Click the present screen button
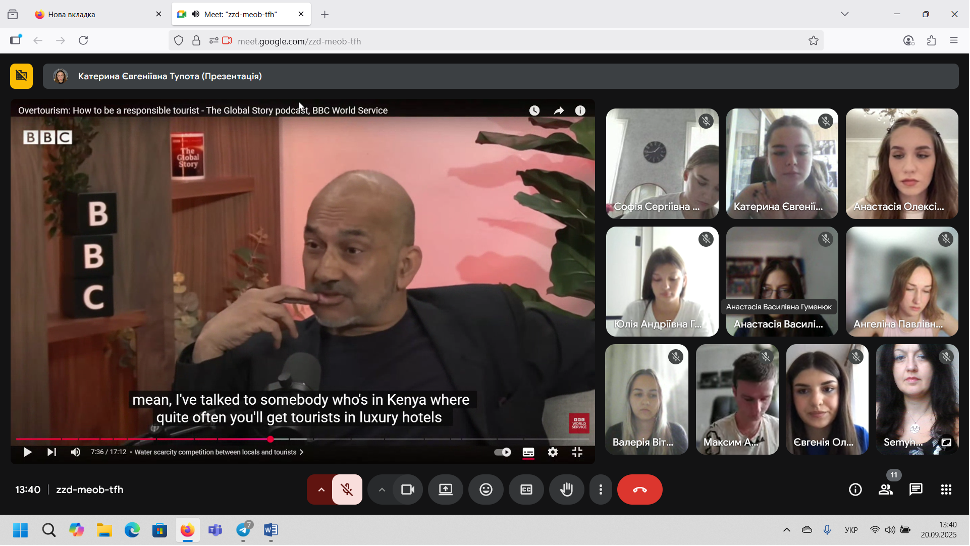This screenshot has width=970, height=546. [x=446, y=490]
